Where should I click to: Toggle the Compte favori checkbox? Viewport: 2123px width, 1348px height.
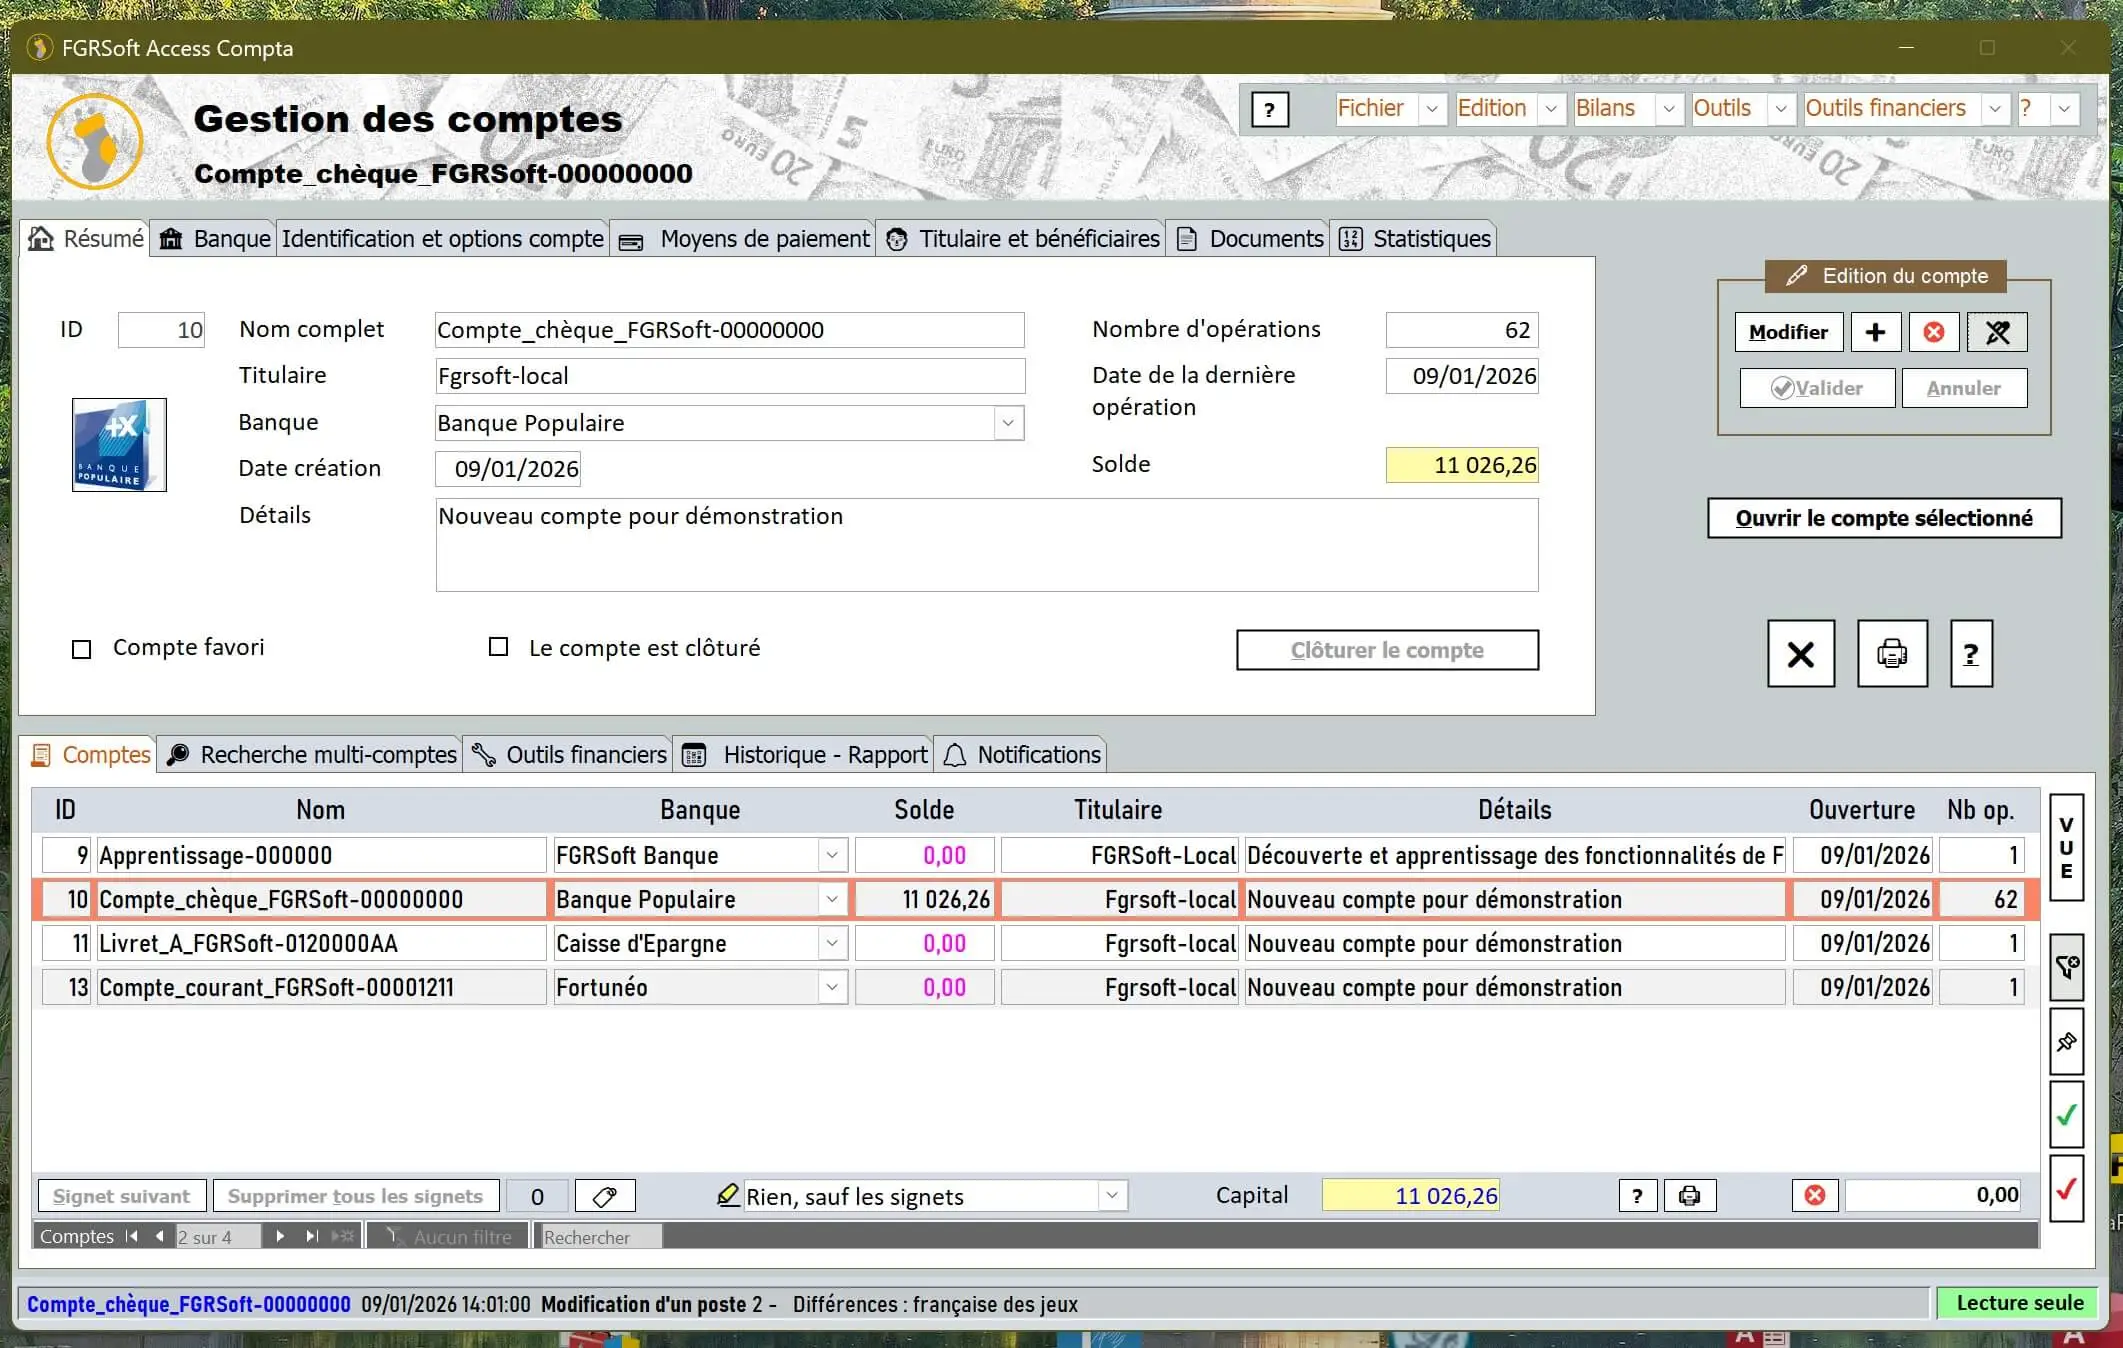[x=82, y=649]
